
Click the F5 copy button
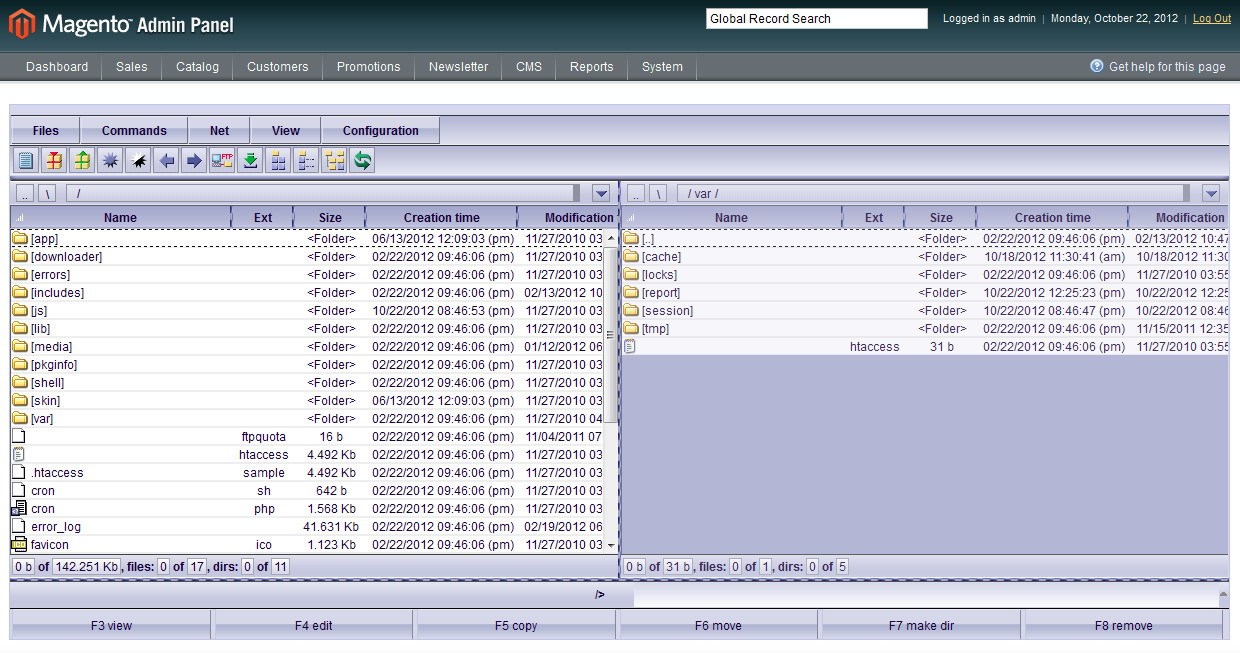516,626
